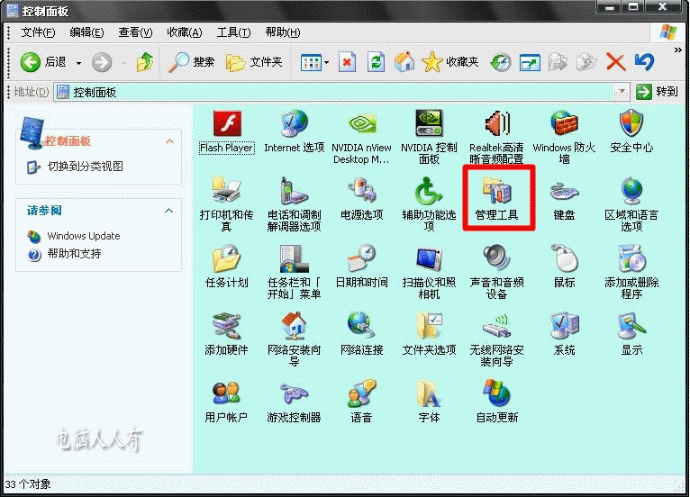The image size is (690, 497).
Task: Open 任务计划 folder icon
Action: click(227, 266)
